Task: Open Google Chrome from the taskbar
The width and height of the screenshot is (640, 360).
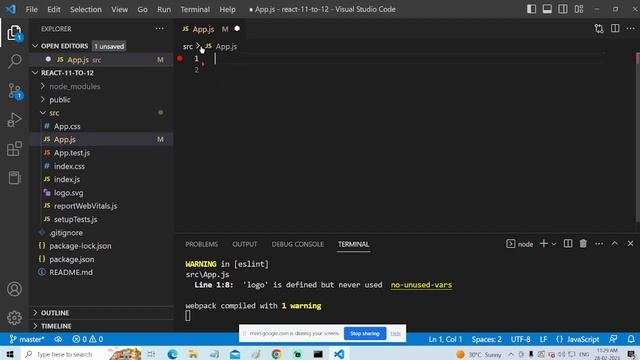Action: (x=276, y=354)
